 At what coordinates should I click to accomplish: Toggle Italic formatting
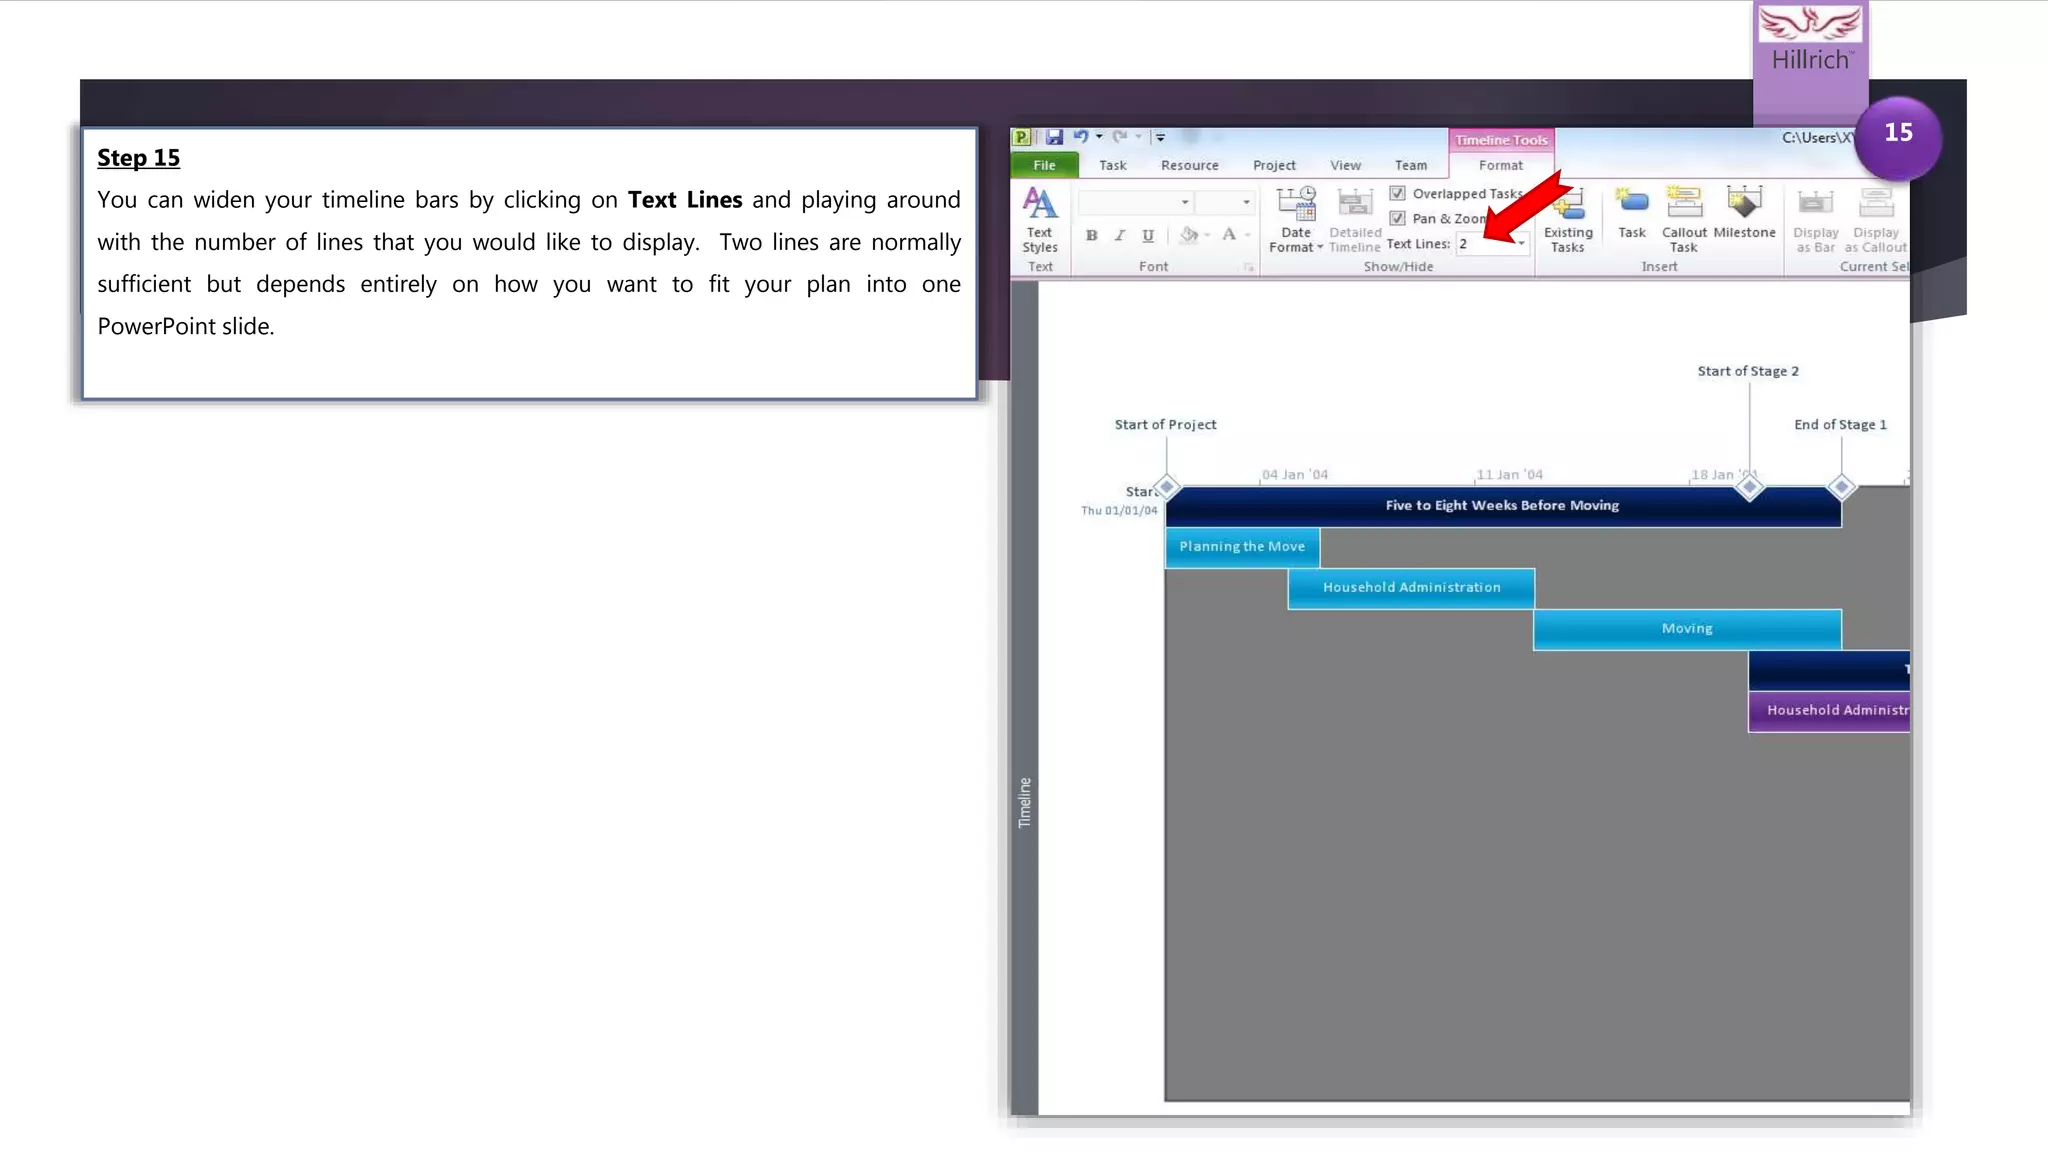pyautogui.click(x=1120, y=235)
